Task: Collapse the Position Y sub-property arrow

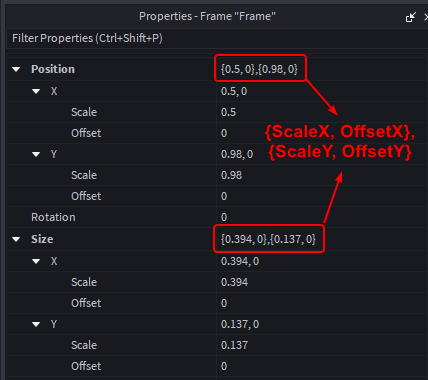Action: [x=36, y=154]
